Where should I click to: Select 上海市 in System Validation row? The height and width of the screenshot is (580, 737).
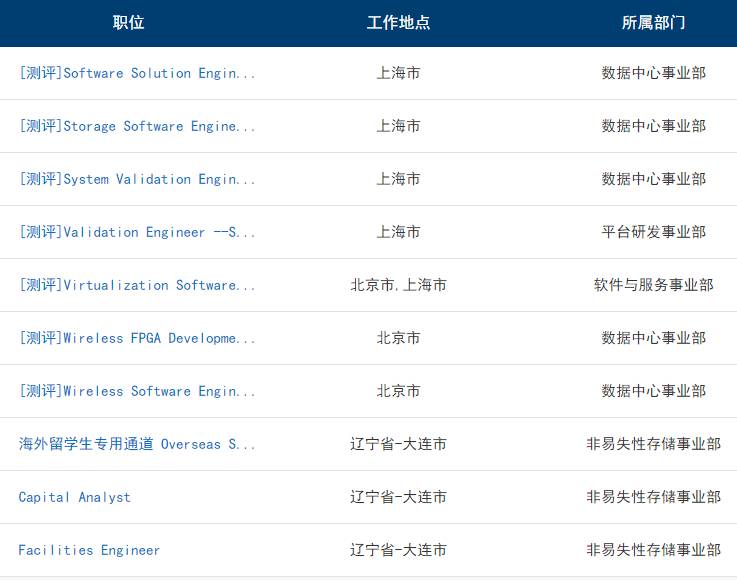tap(398, 180)
